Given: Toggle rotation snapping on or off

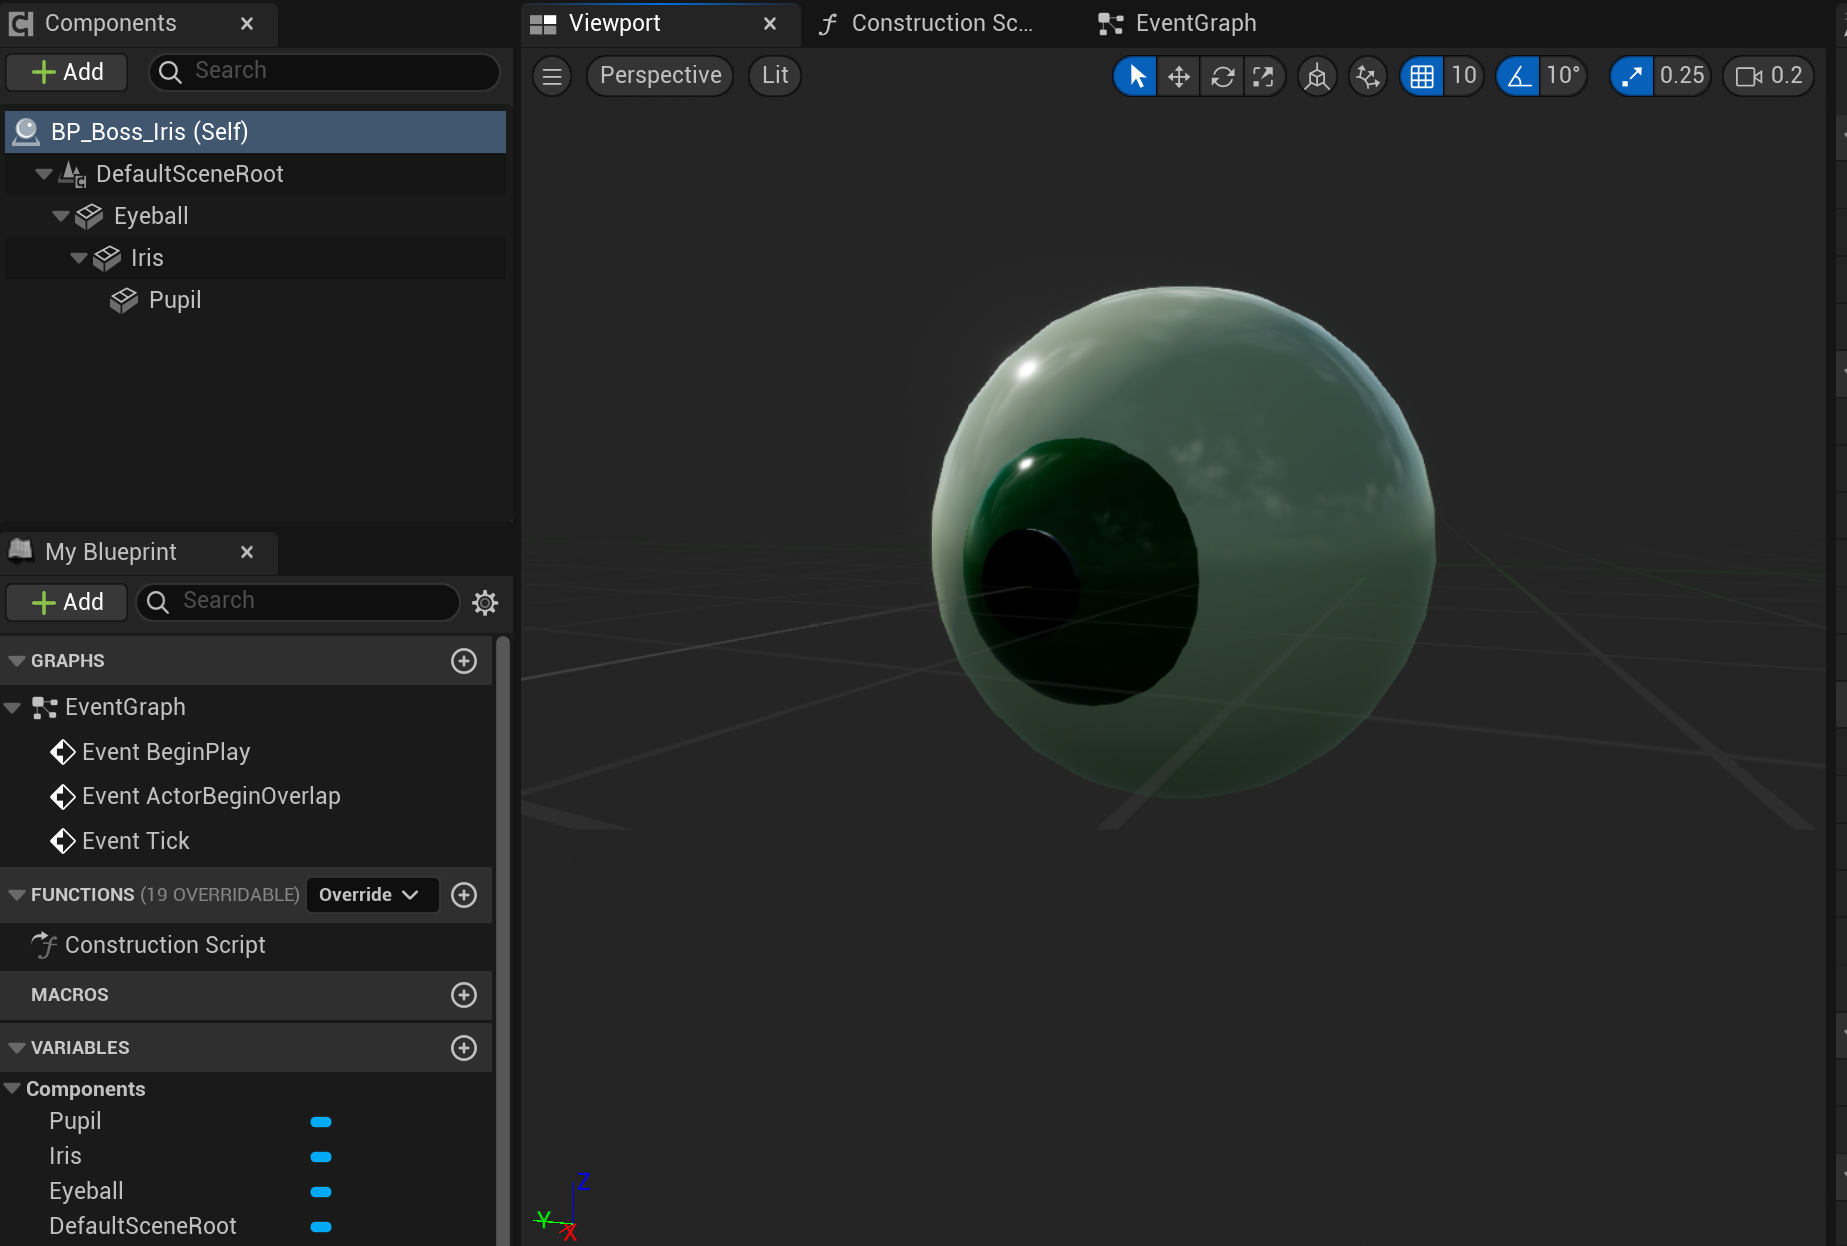Looking at the screenshot, I should click(x=1518, y=76).
